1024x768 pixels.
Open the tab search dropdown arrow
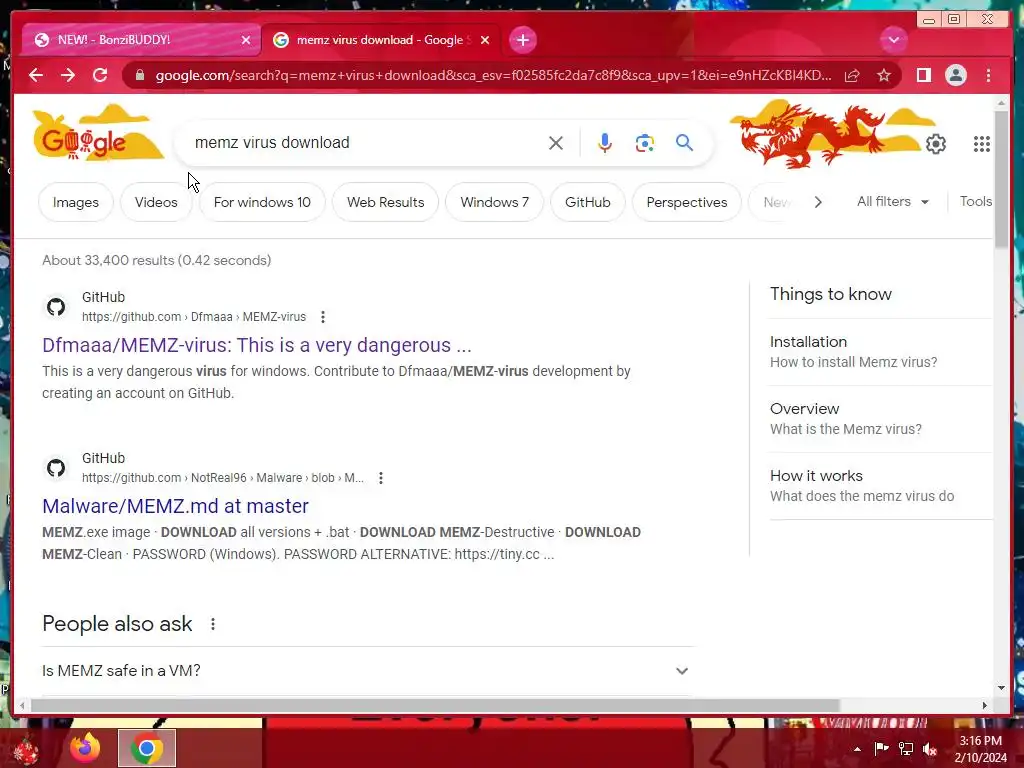[x=893, y=40]
